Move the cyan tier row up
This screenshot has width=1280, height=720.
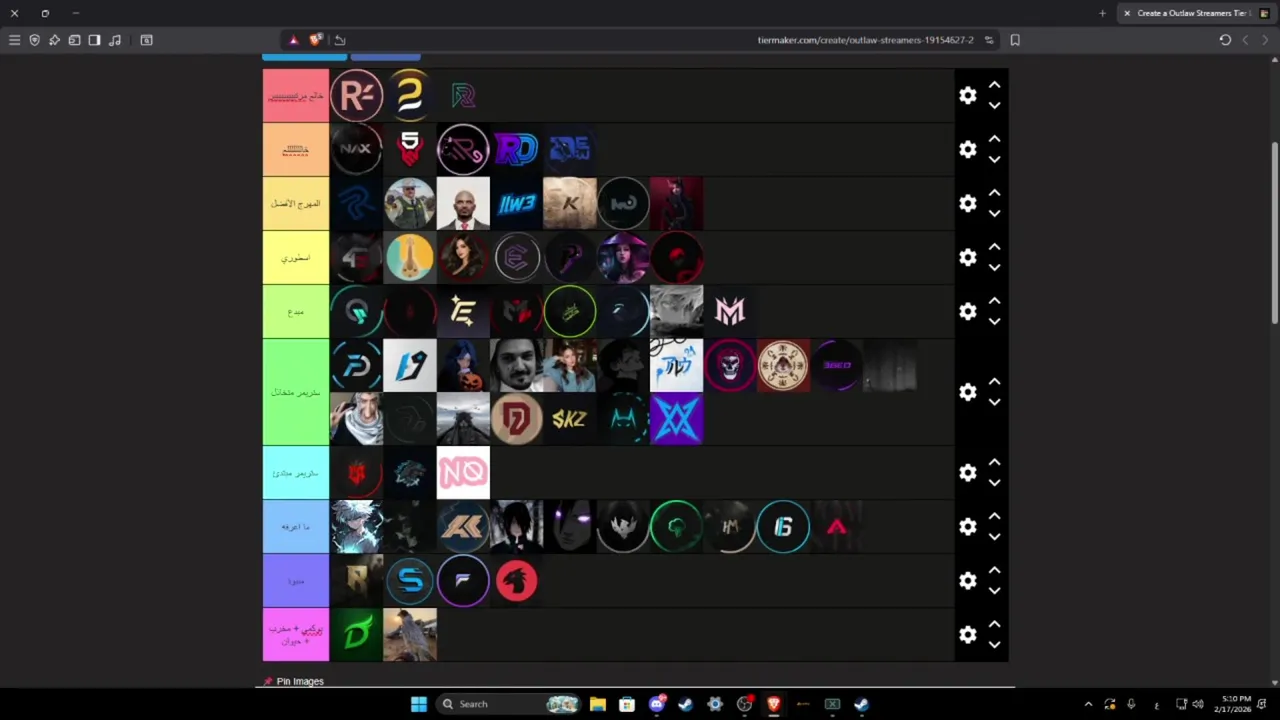point(994,462)
